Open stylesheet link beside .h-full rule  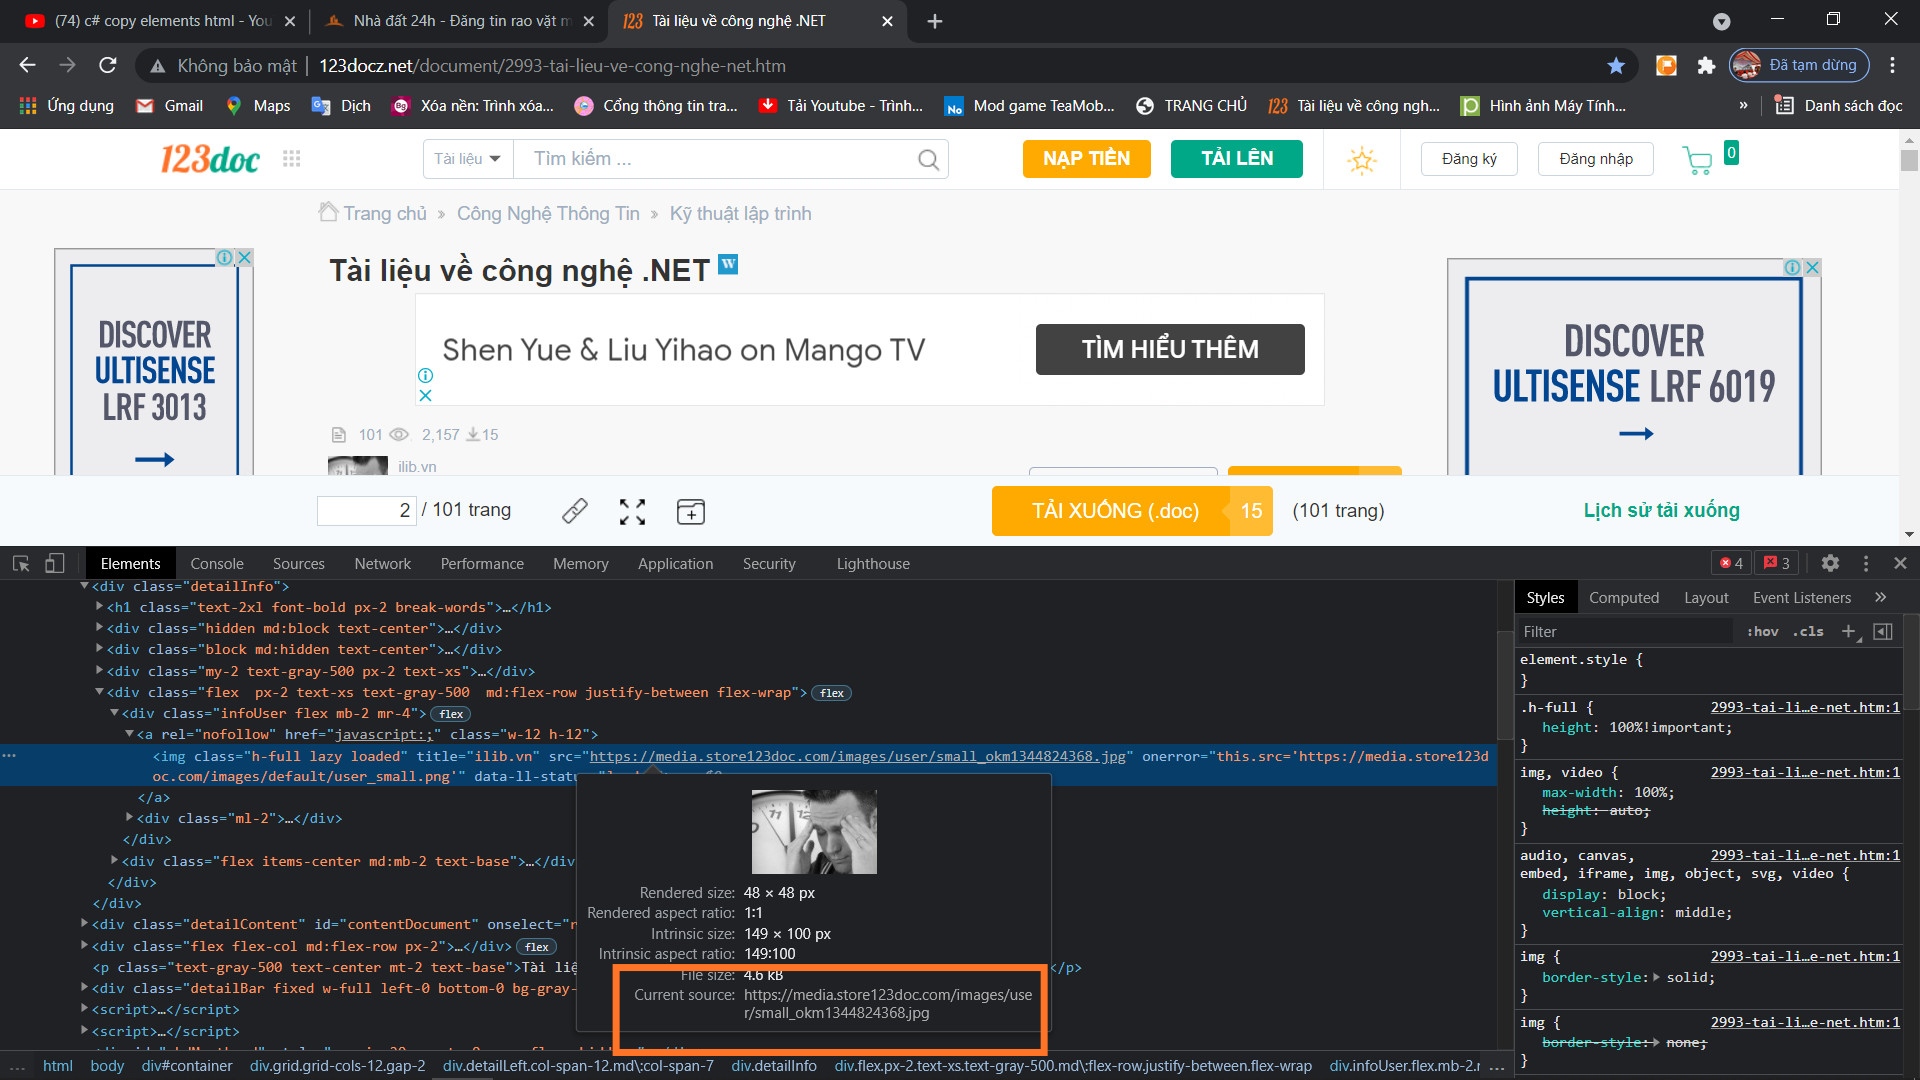point(1805,707)
